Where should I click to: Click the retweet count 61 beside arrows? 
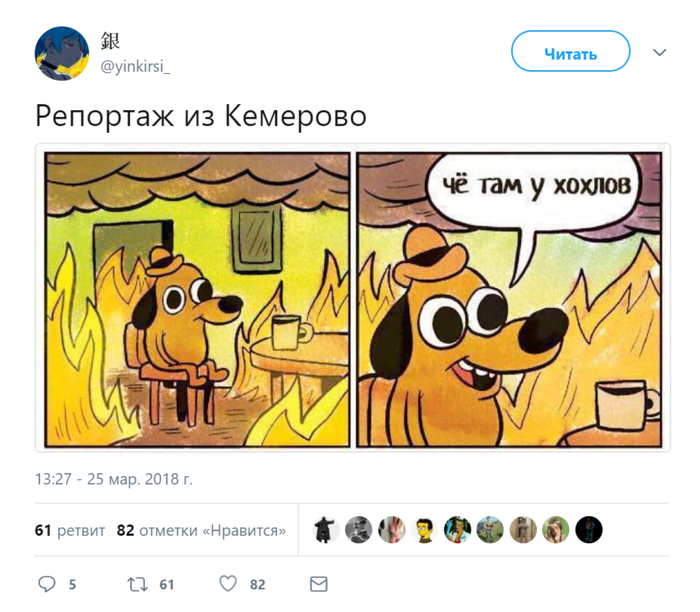(x=167, y=584)
